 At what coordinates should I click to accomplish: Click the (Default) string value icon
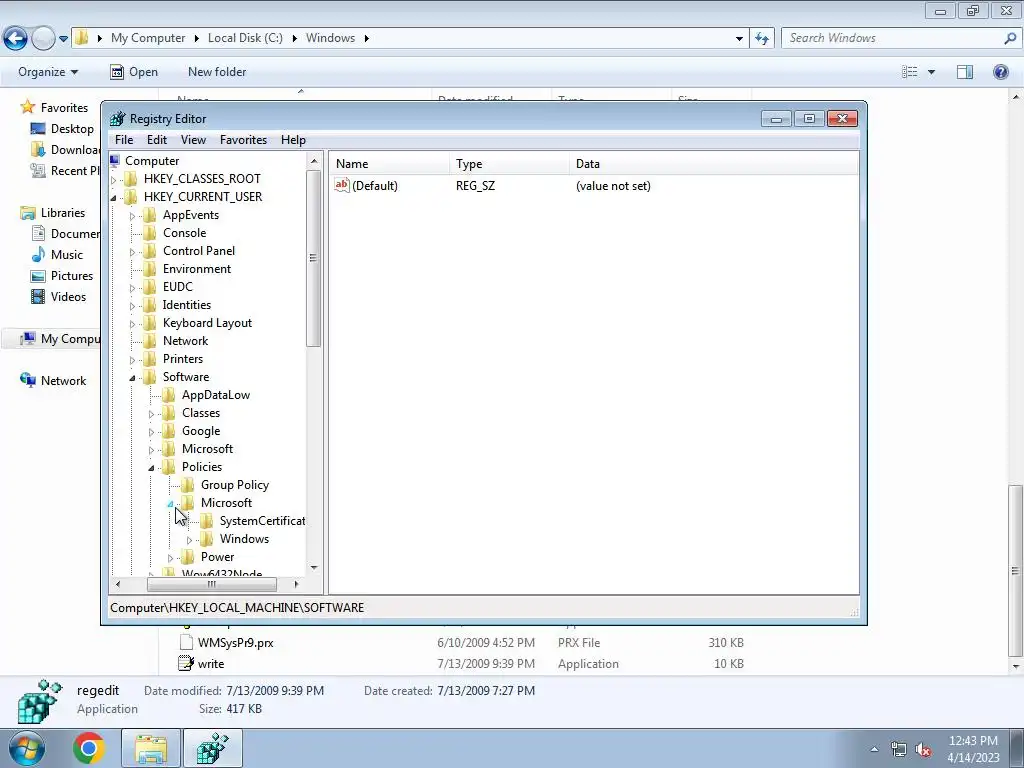342,185
